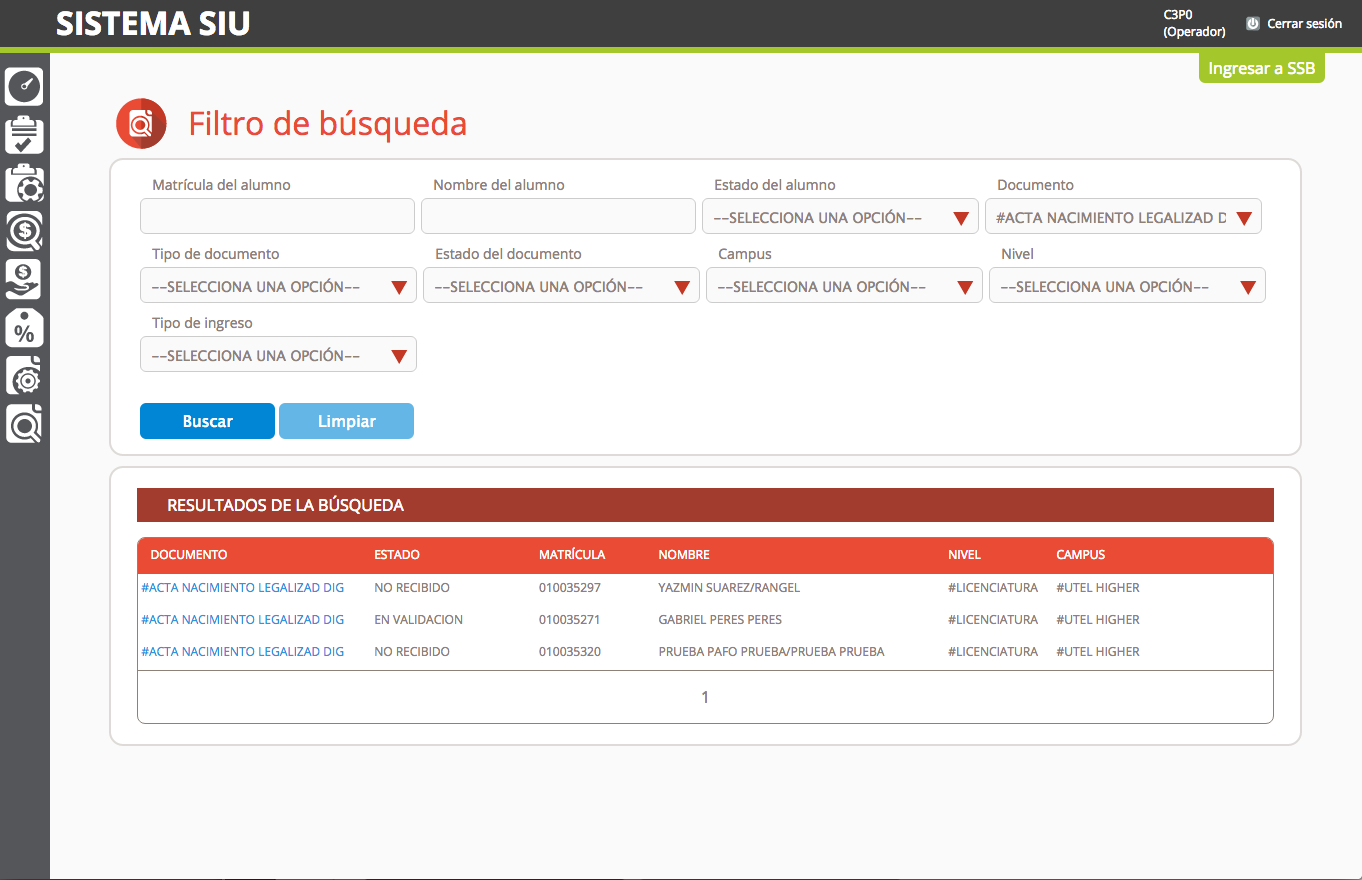Click the red Filtro de búsqueda icon
The height and width of the screenshot is (880, 1362).
coord(141,124)
